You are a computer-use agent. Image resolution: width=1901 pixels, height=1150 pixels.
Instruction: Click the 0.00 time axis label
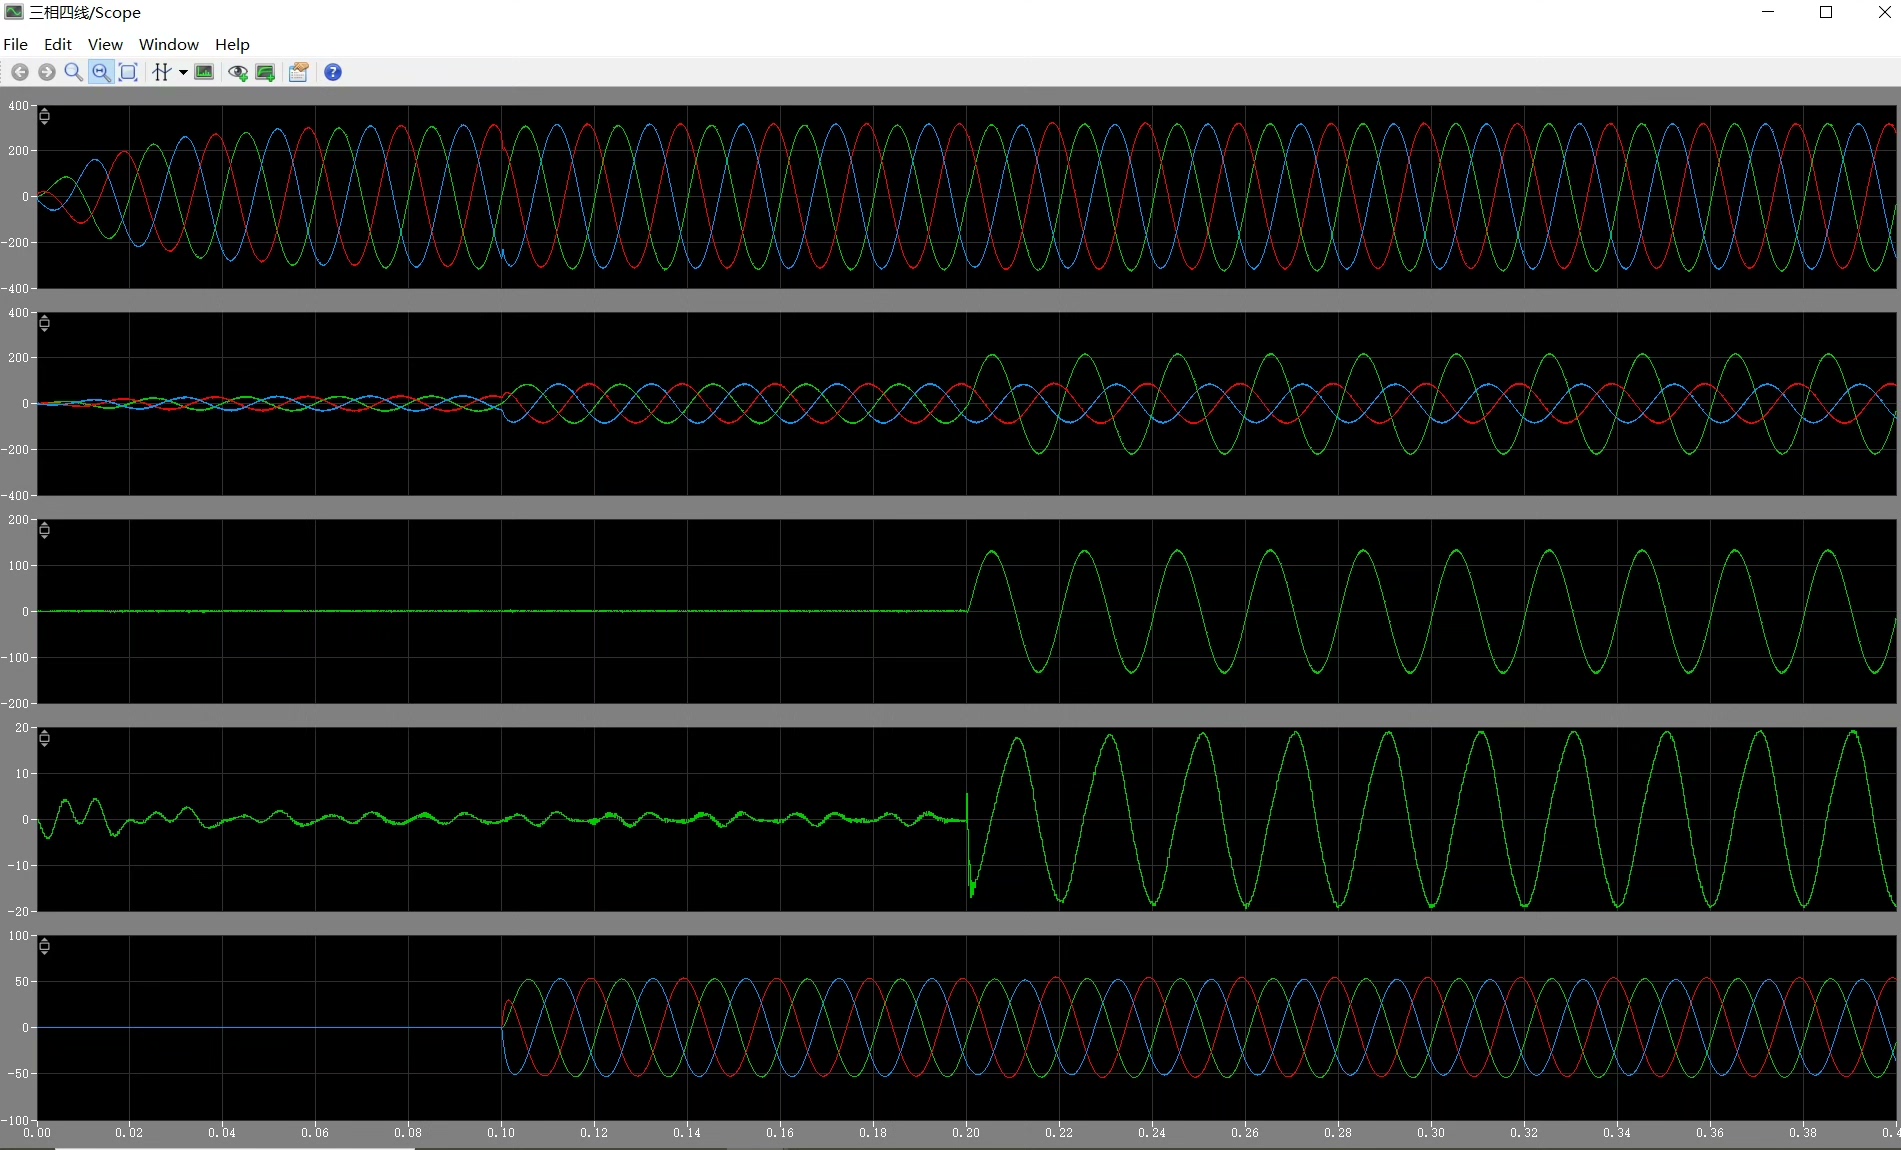[37, 1132]
